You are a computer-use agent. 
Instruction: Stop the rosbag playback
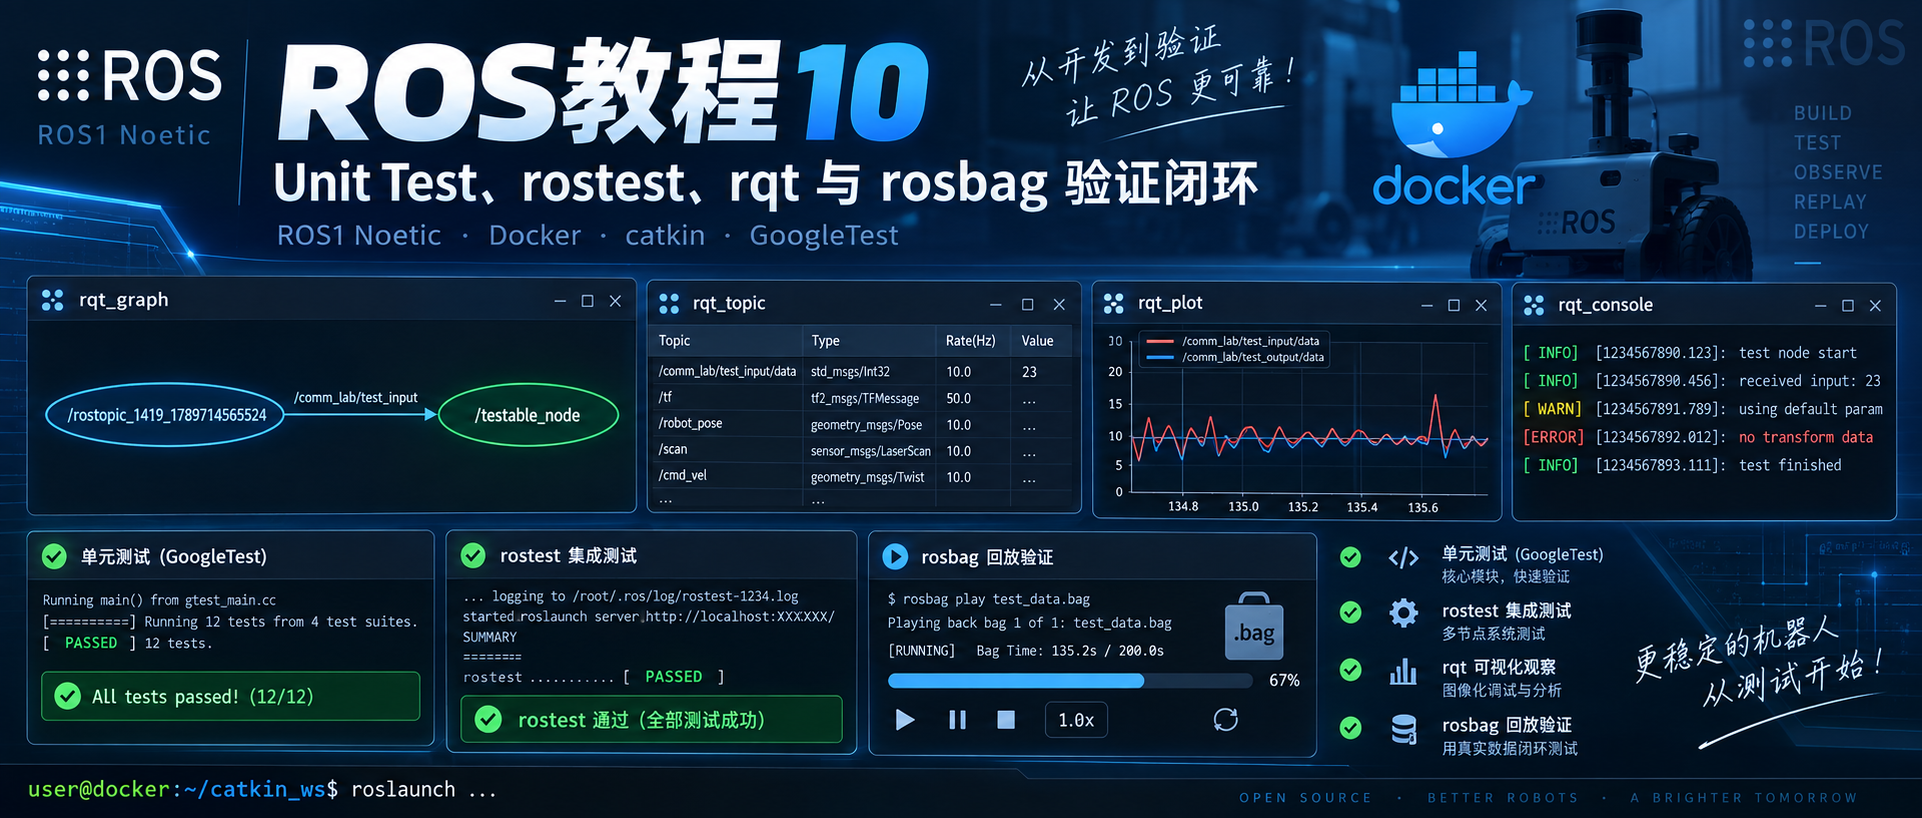pyautogui.click(x=1006, y=720)
